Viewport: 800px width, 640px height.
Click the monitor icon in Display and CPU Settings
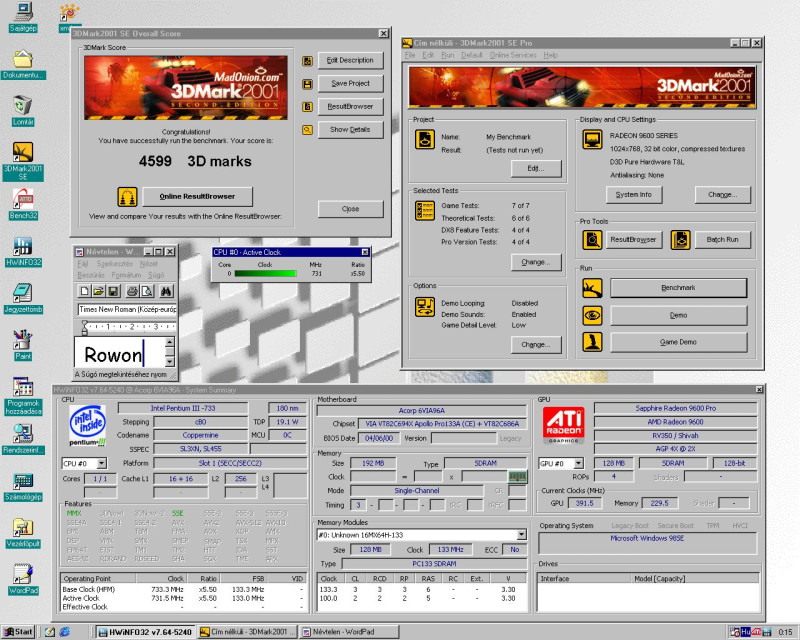[x=592, y=139]
